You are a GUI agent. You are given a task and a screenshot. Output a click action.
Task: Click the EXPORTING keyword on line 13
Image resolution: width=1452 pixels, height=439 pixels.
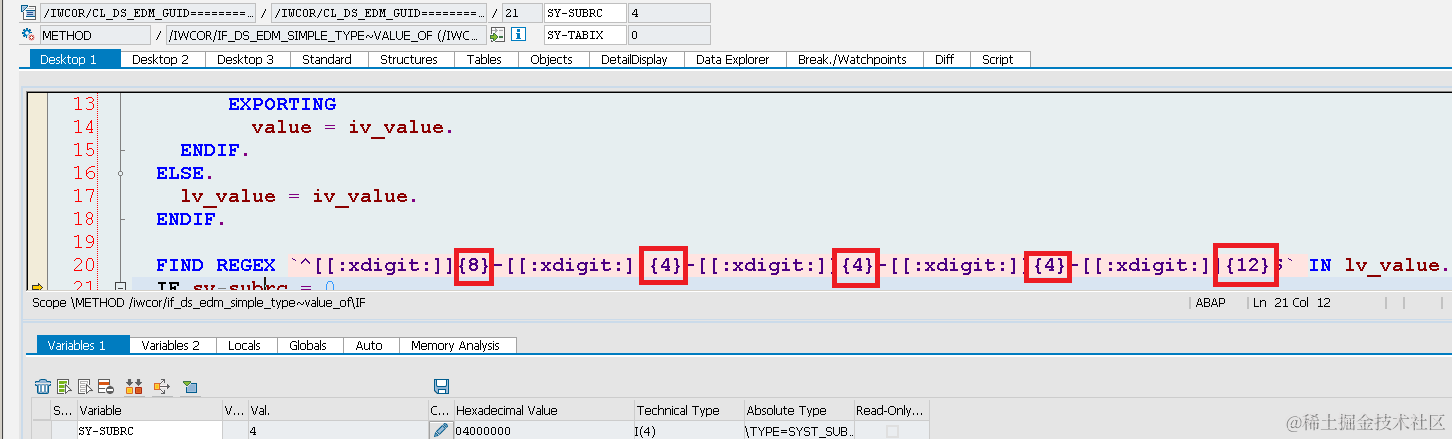(x=282, y=104)
